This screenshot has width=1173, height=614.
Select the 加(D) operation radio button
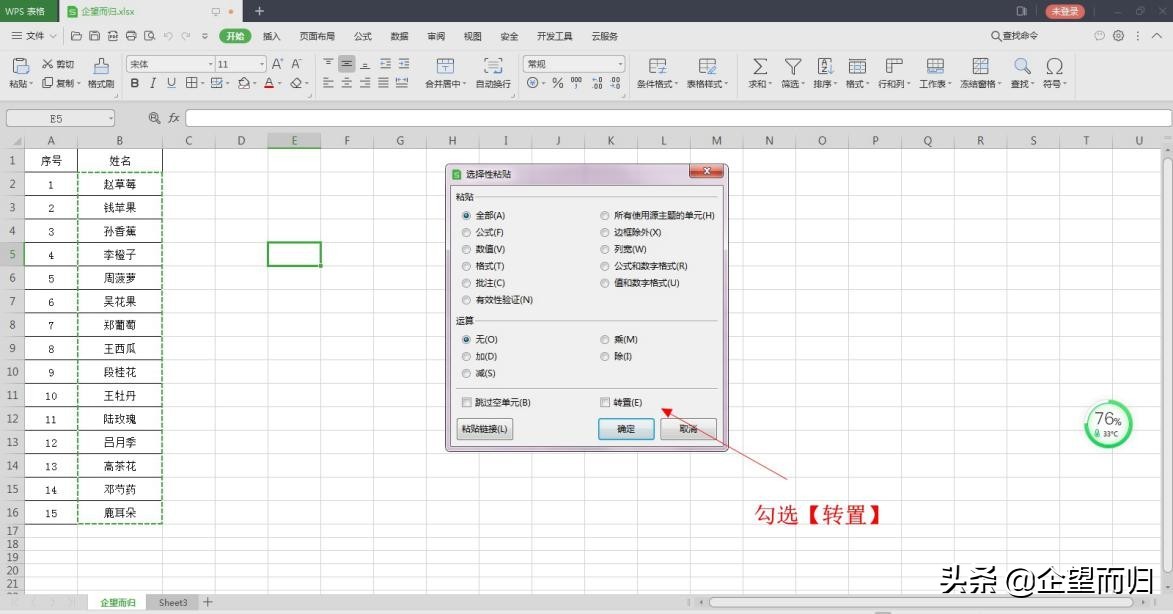click(466, 357)
